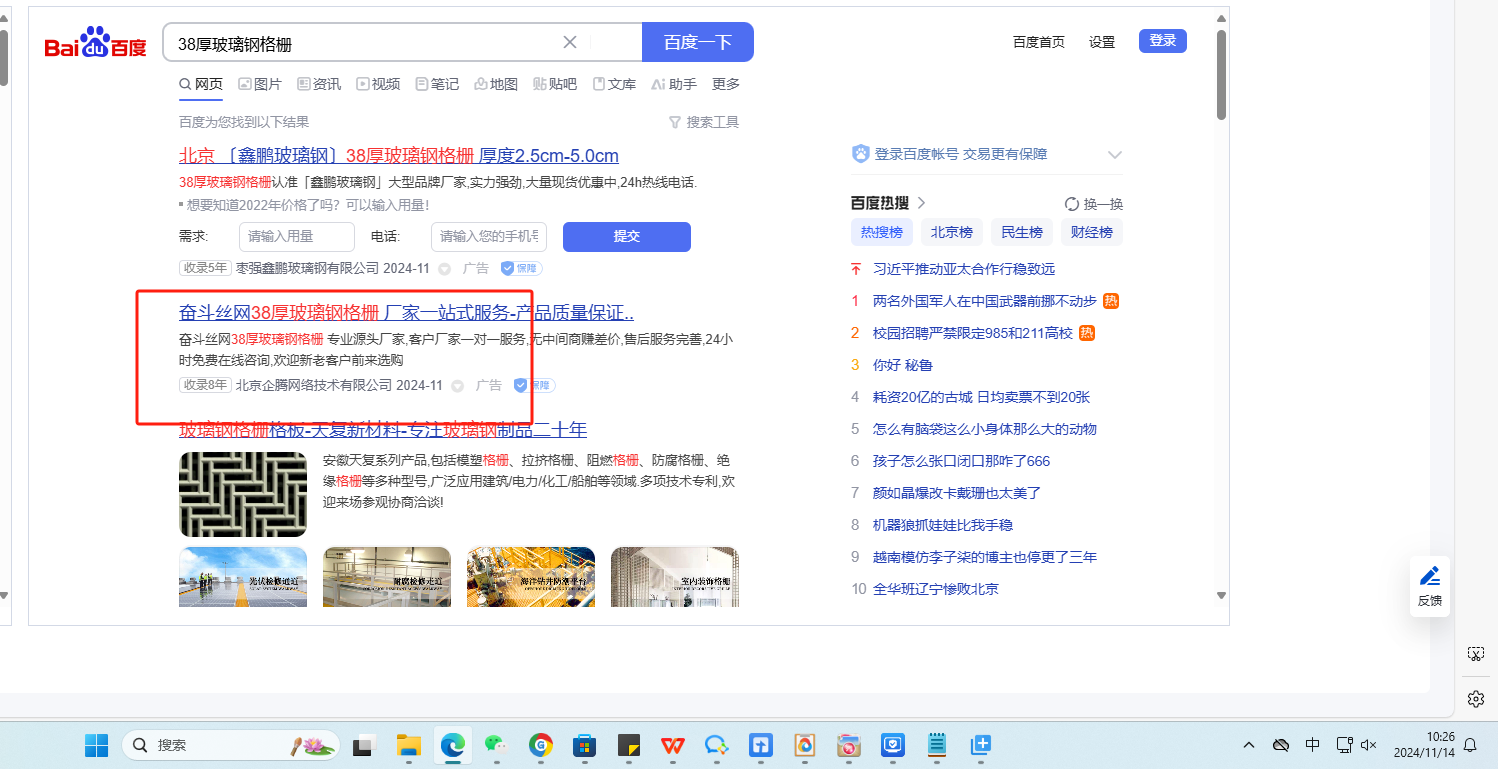This screenshot has width=1498, height=769.
Task: Open the sidebar settings gear icon
Action: pos(1475,698)
